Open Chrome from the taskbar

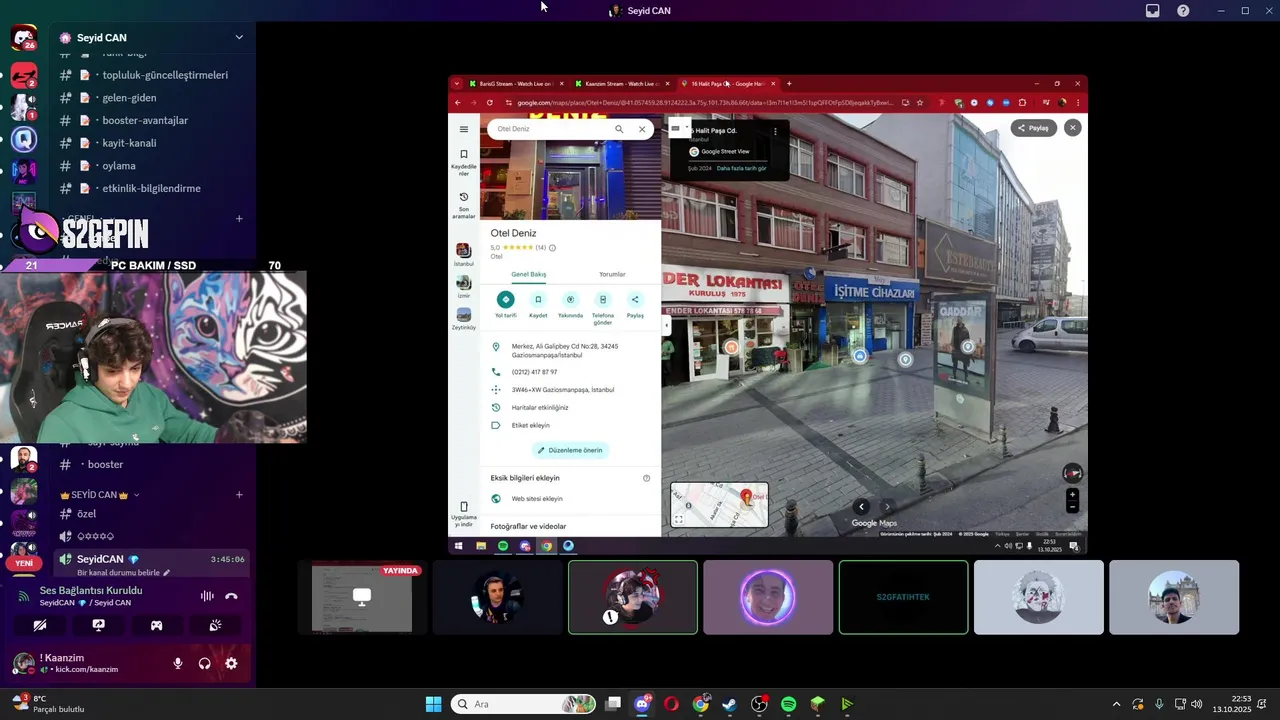click(x=700, y=704)
